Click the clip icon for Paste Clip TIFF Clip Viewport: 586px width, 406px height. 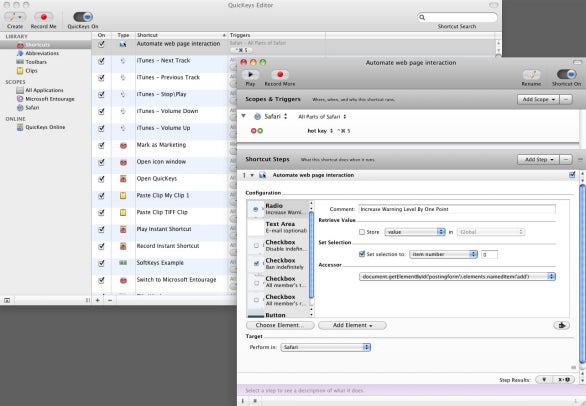(x=123, y=213)
